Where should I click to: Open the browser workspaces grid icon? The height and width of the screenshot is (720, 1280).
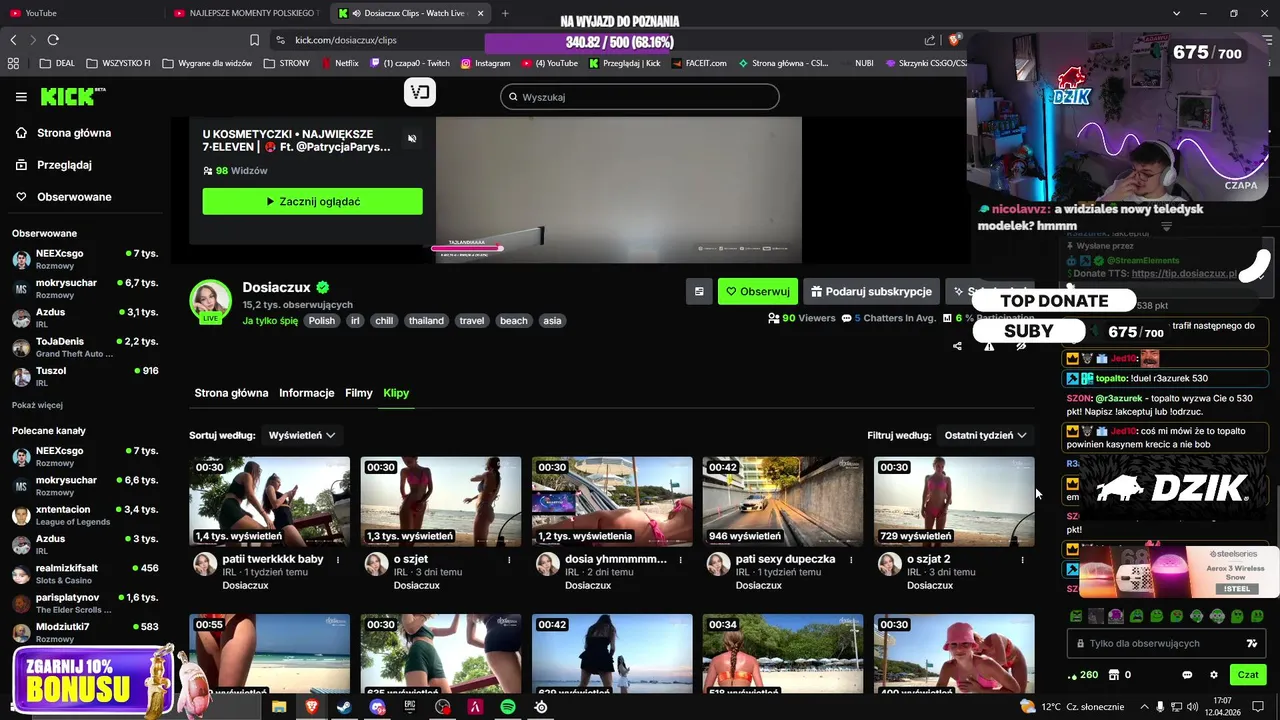coord(13,63)
